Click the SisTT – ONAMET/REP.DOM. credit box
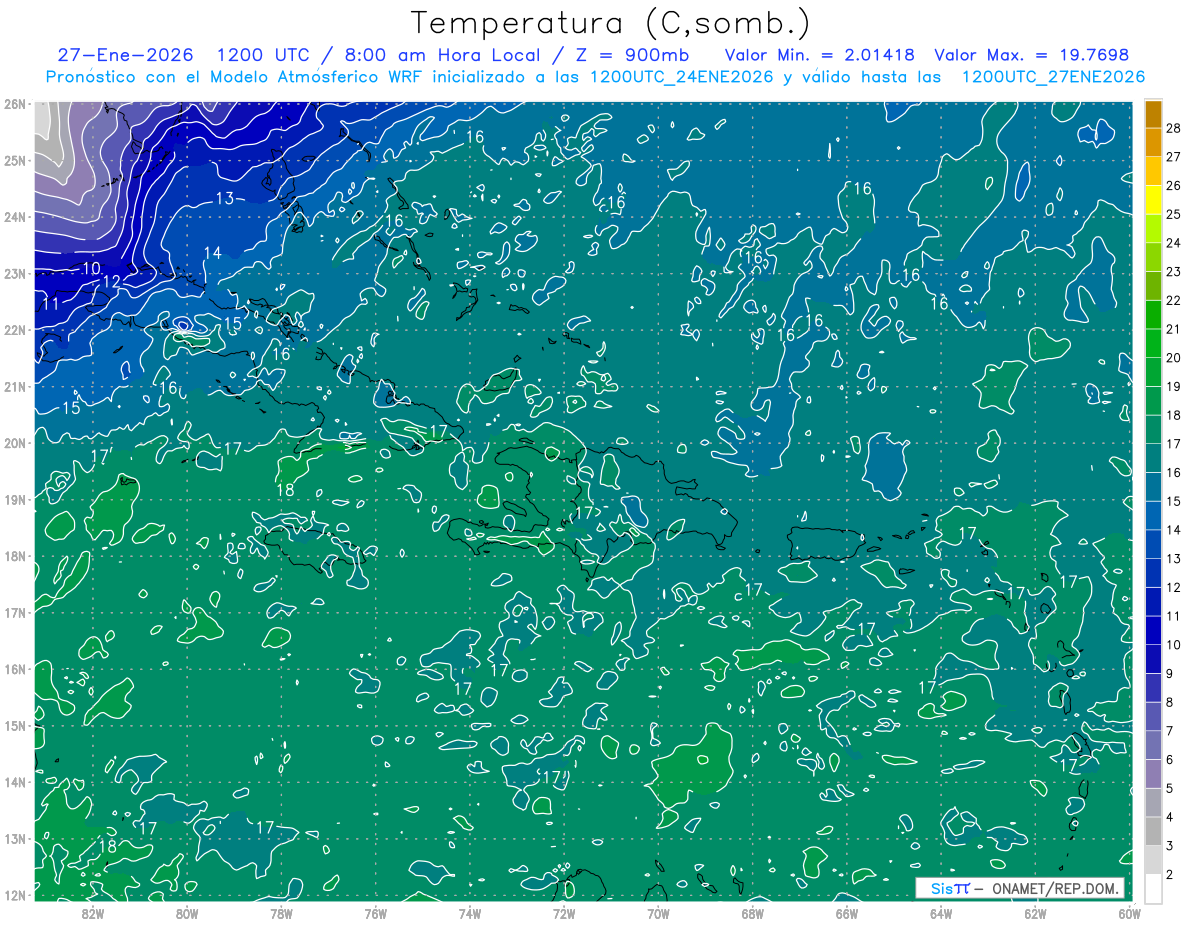The width and height of the screenshot is (1200, 927). [x=1020, y=888]
